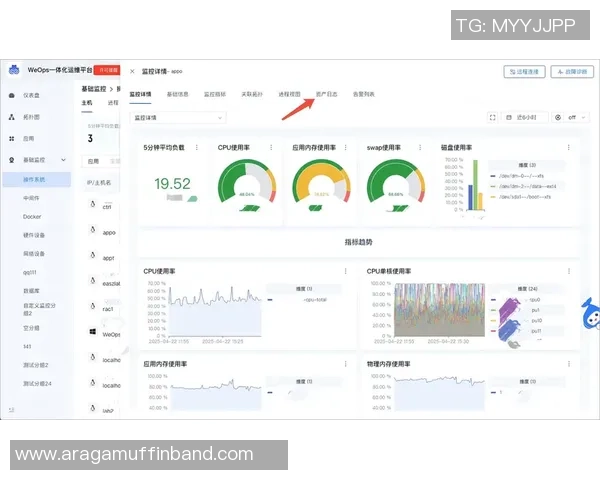This screenshot has height=480, width=600.
Task: Click 基础监控 monitoring icon in sidebar
Action: point(11,160)
